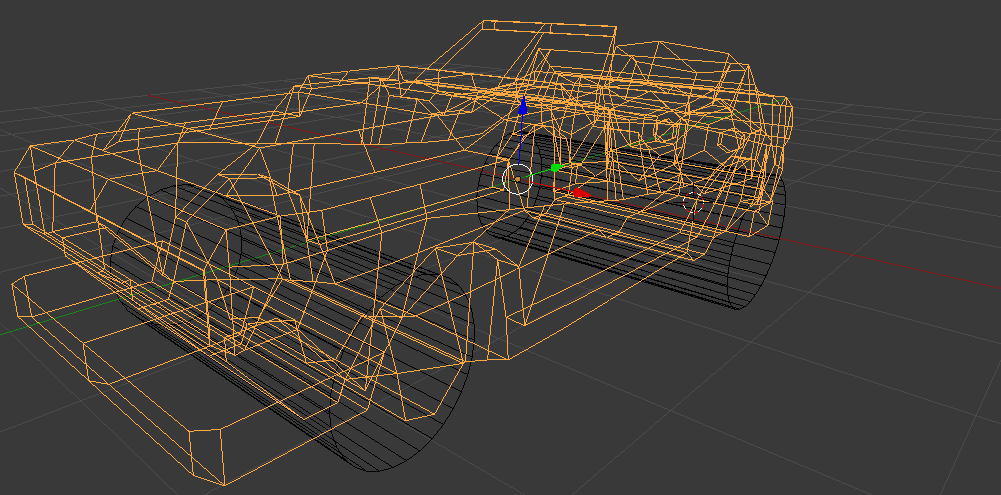
Task: Click the red-white dashed 3D cursor
Action: (693, 202)
